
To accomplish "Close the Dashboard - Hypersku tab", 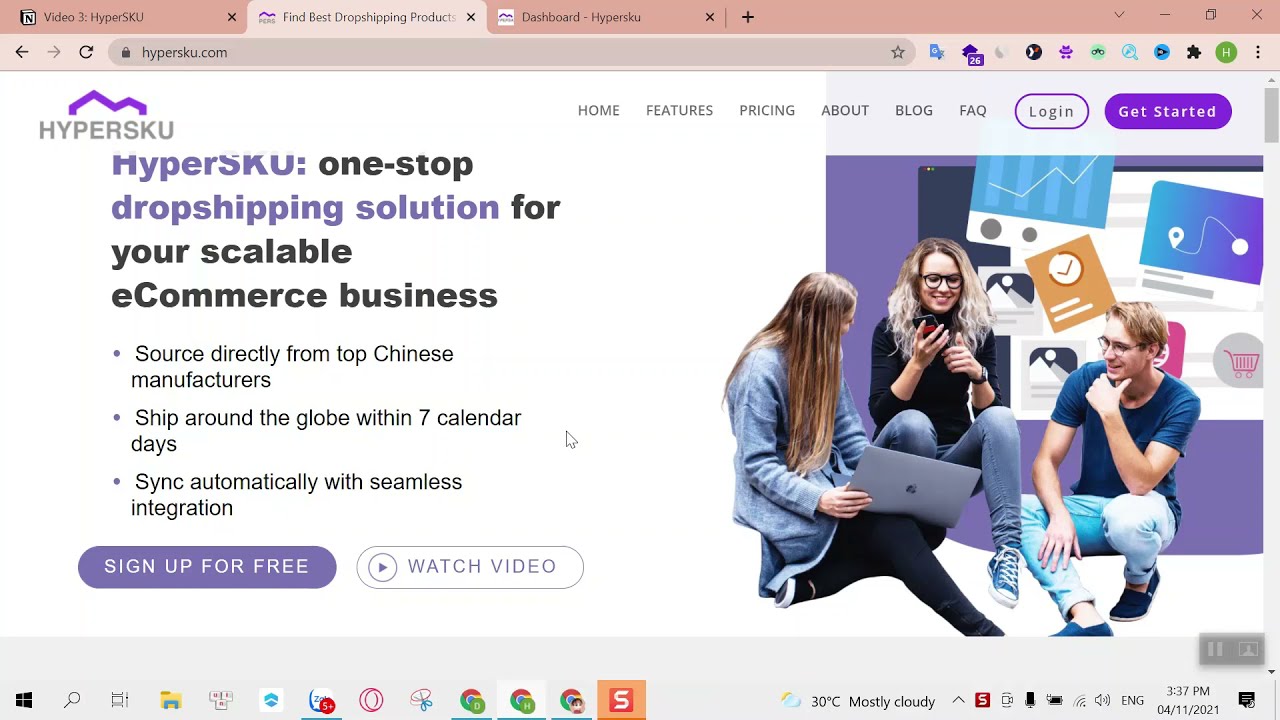I will (710, 17).
